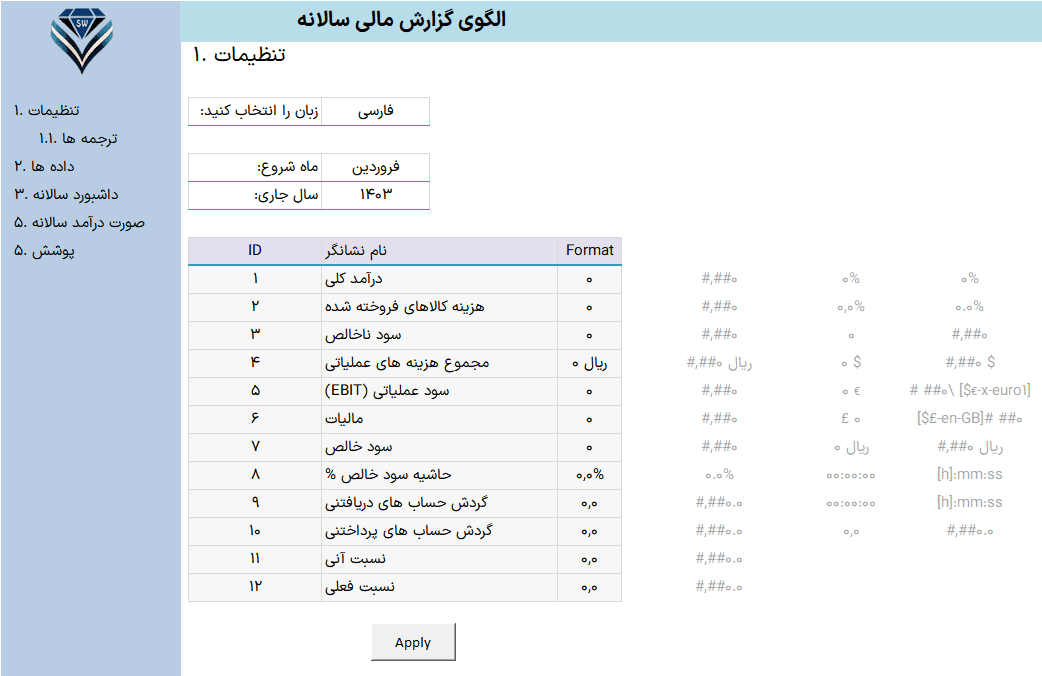Click the diamond logo in sidebar
Viewport: 1042px width, 676px height.
[x=82, y=41]
